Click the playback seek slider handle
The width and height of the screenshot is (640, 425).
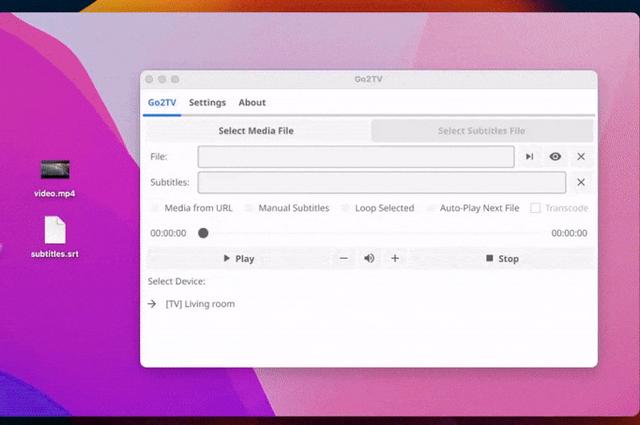[203, 233]
